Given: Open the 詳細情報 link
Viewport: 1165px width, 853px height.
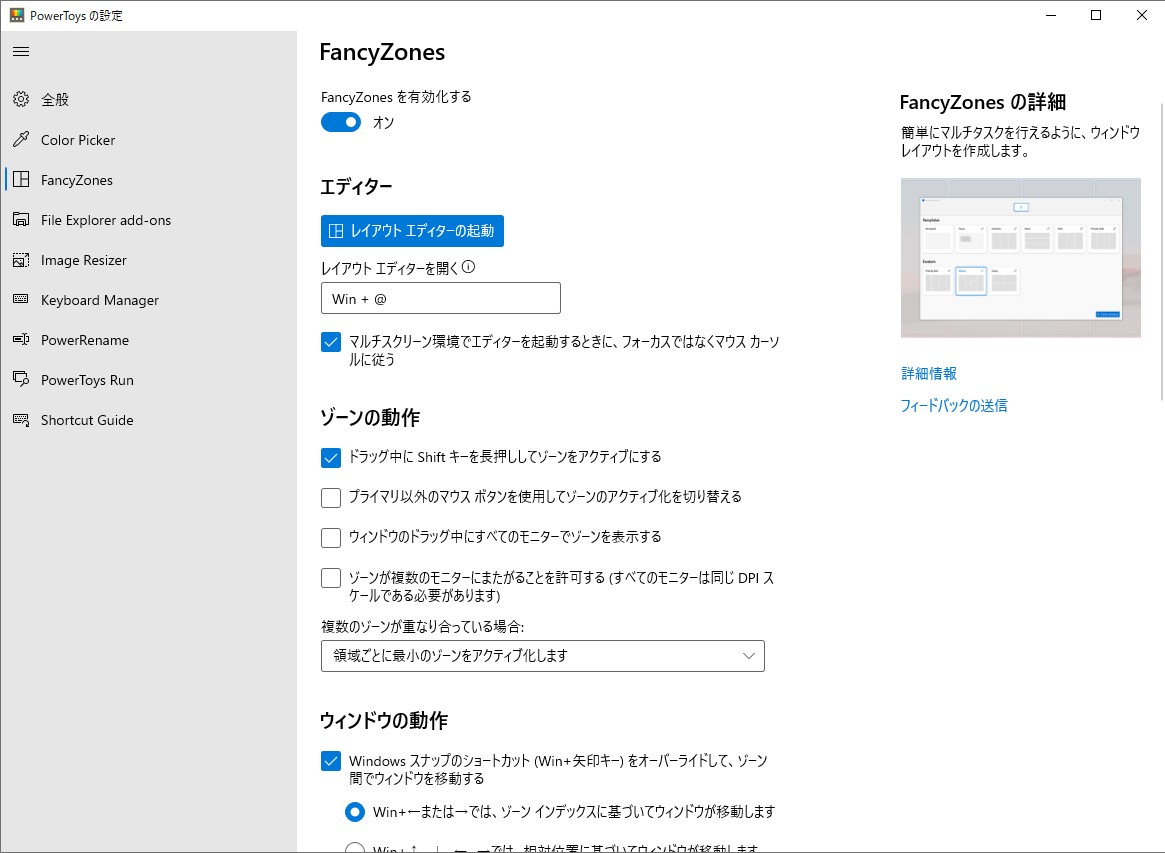Looking at the screenshot, I should pos(926,373).
